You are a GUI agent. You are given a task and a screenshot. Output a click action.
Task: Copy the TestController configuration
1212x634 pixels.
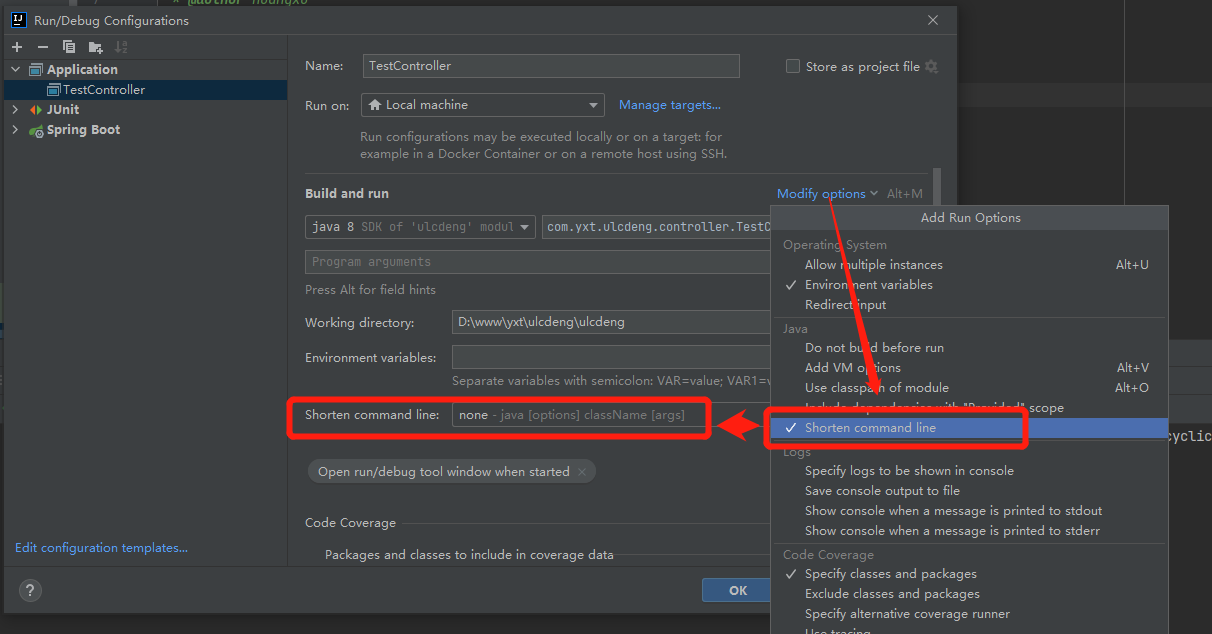click(68, 46)
